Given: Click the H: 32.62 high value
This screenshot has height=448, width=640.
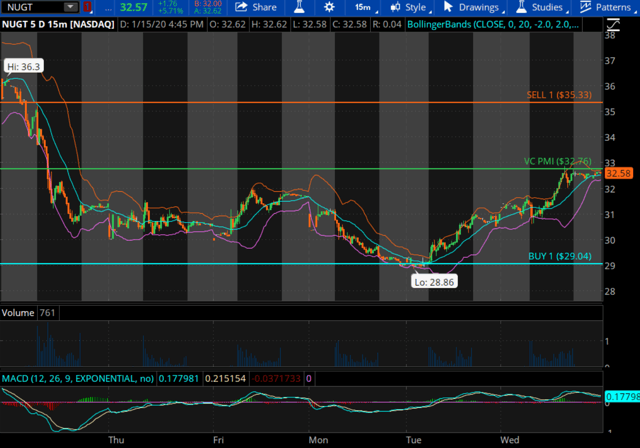Looking at the screenshot, I should [269, 24].
